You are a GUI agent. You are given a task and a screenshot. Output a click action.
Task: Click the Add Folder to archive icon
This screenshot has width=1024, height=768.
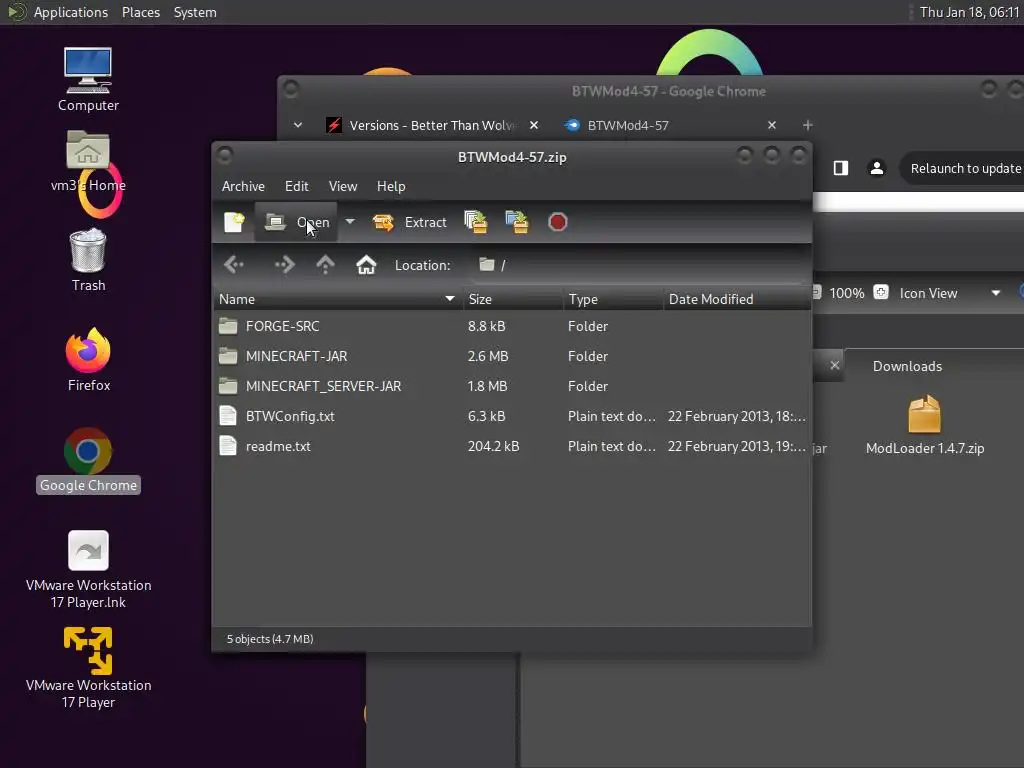(x=517, y=222)
